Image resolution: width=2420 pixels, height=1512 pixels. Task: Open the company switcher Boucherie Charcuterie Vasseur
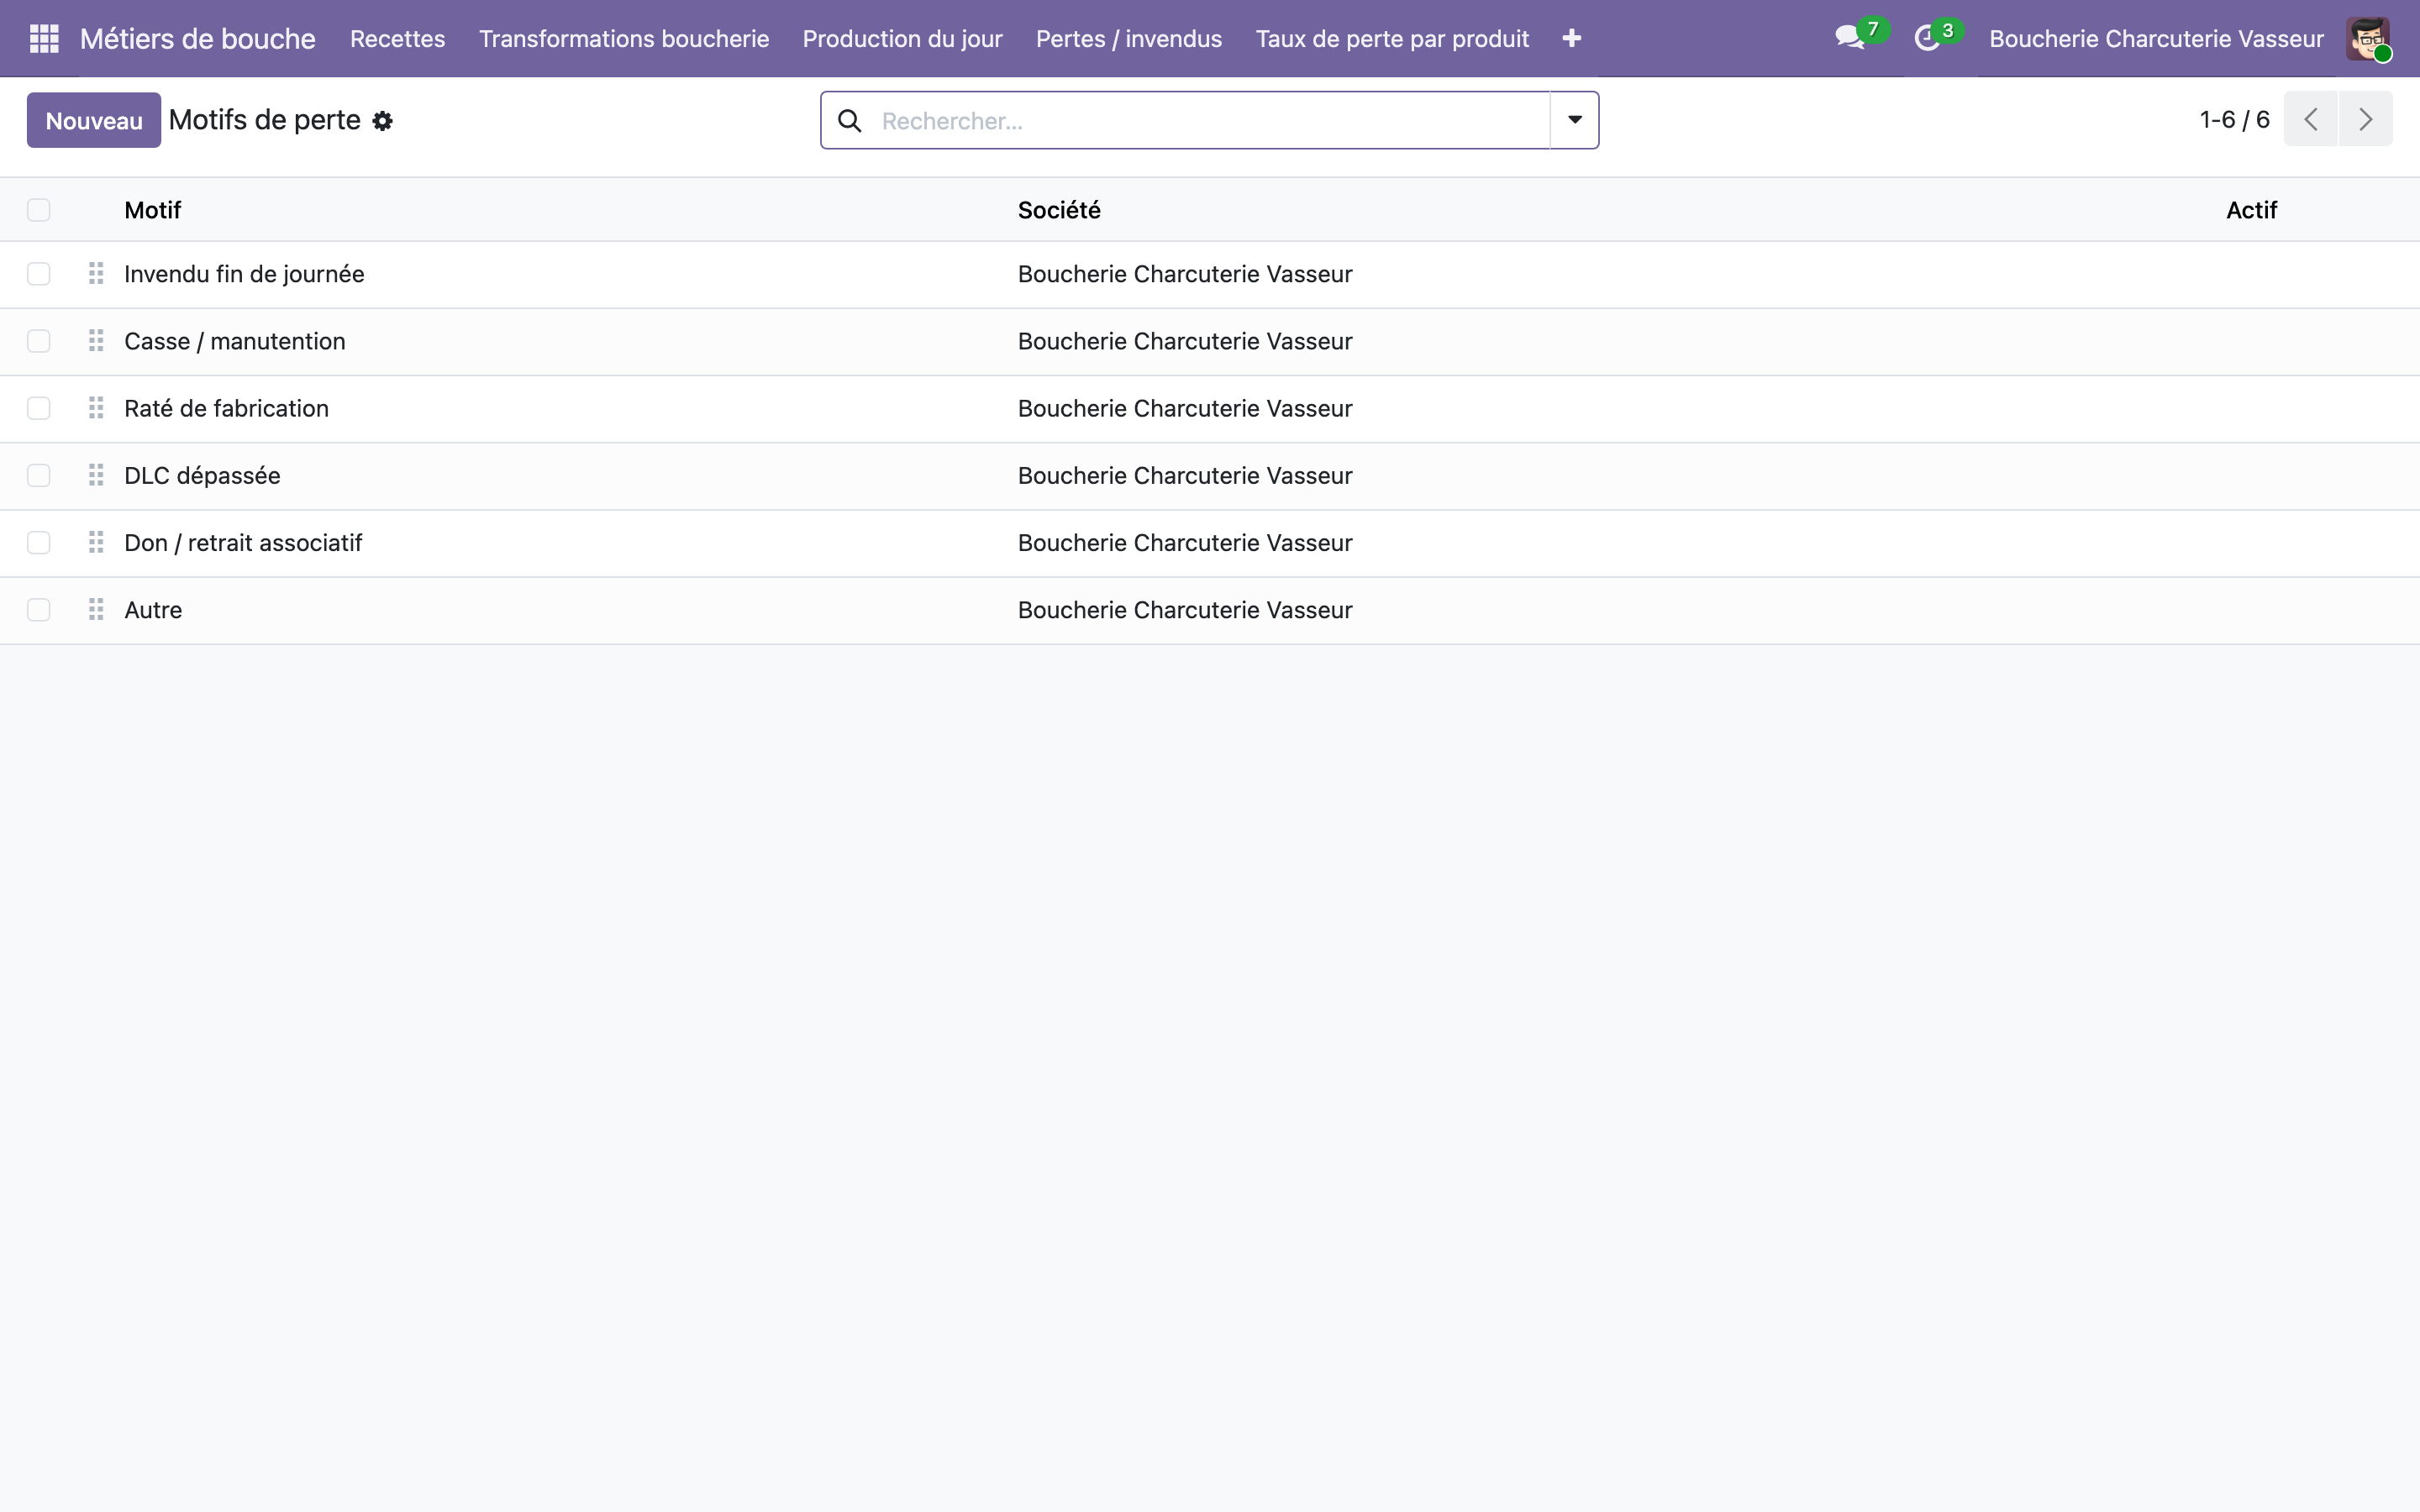tap(2156, 39)
